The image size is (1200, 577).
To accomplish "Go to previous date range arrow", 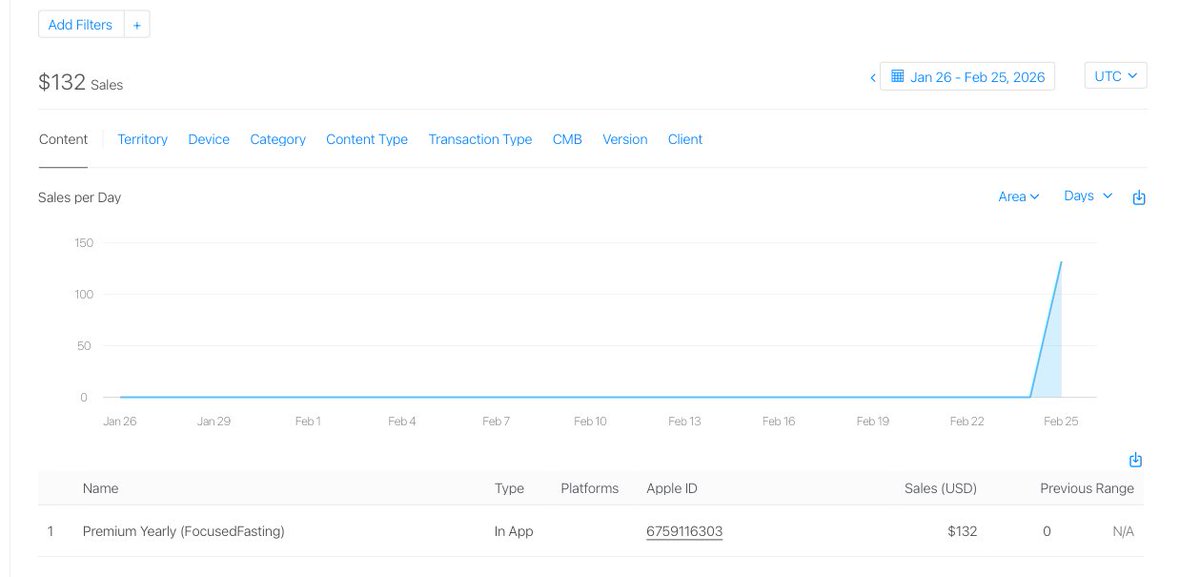I will point(873,77).
